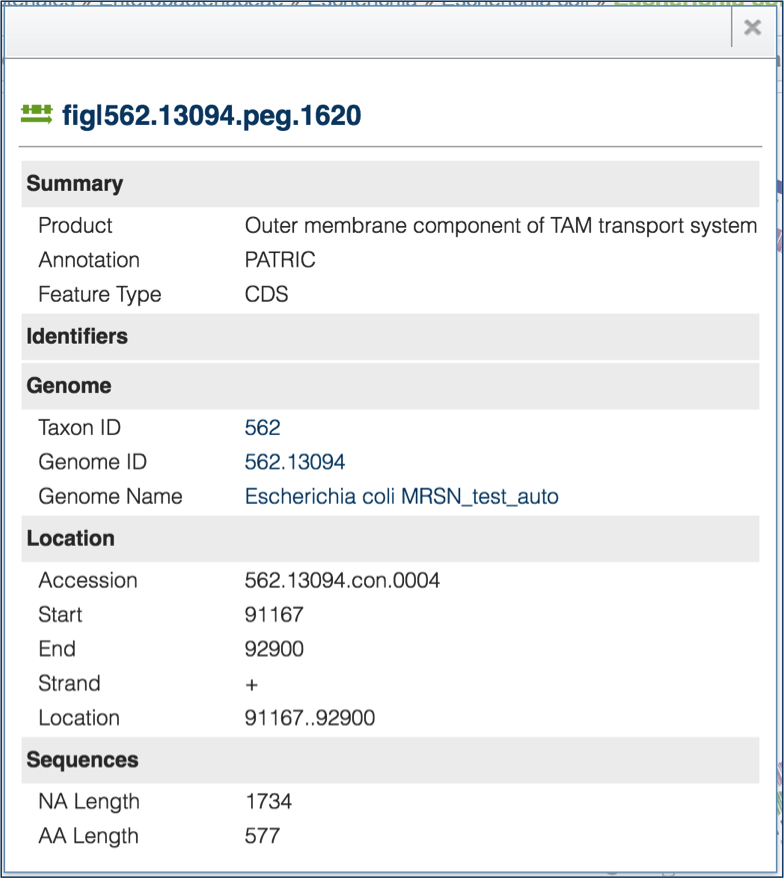The image size is (784, 878).
Task: Click the PATRIC annotation value
Action: point(280,260)
